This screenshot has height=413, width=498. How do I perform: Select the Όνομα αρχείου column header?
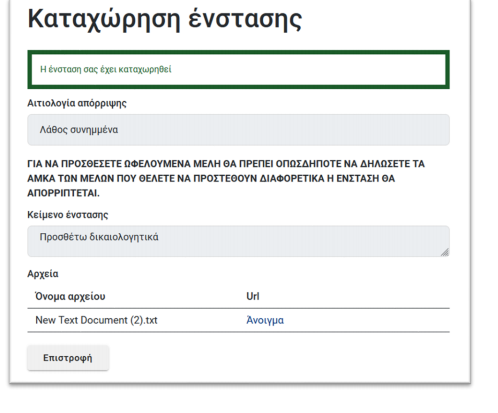[x=70, y=296]
